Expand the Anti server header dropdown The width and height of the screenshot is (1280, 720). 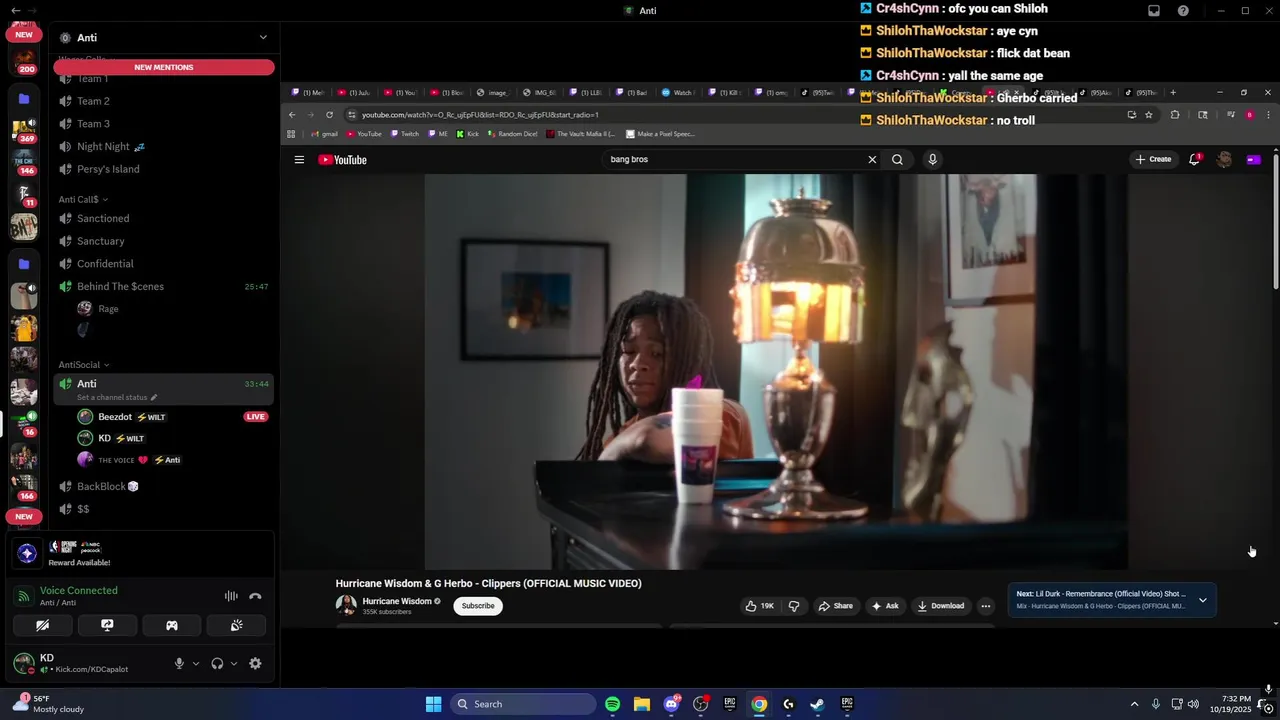tap(263, 37)
